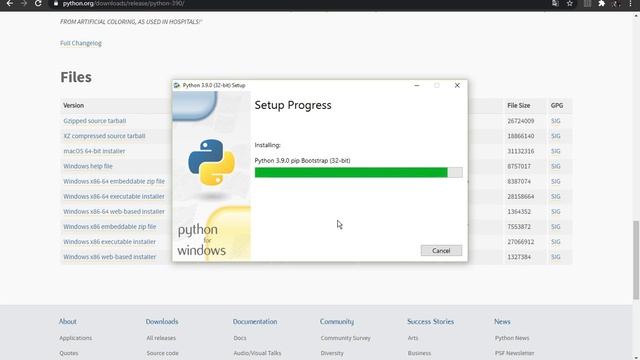Click the page vertical scrollbar thumb
Viewport: 640px width, 360px height.
tap(636, 260)
